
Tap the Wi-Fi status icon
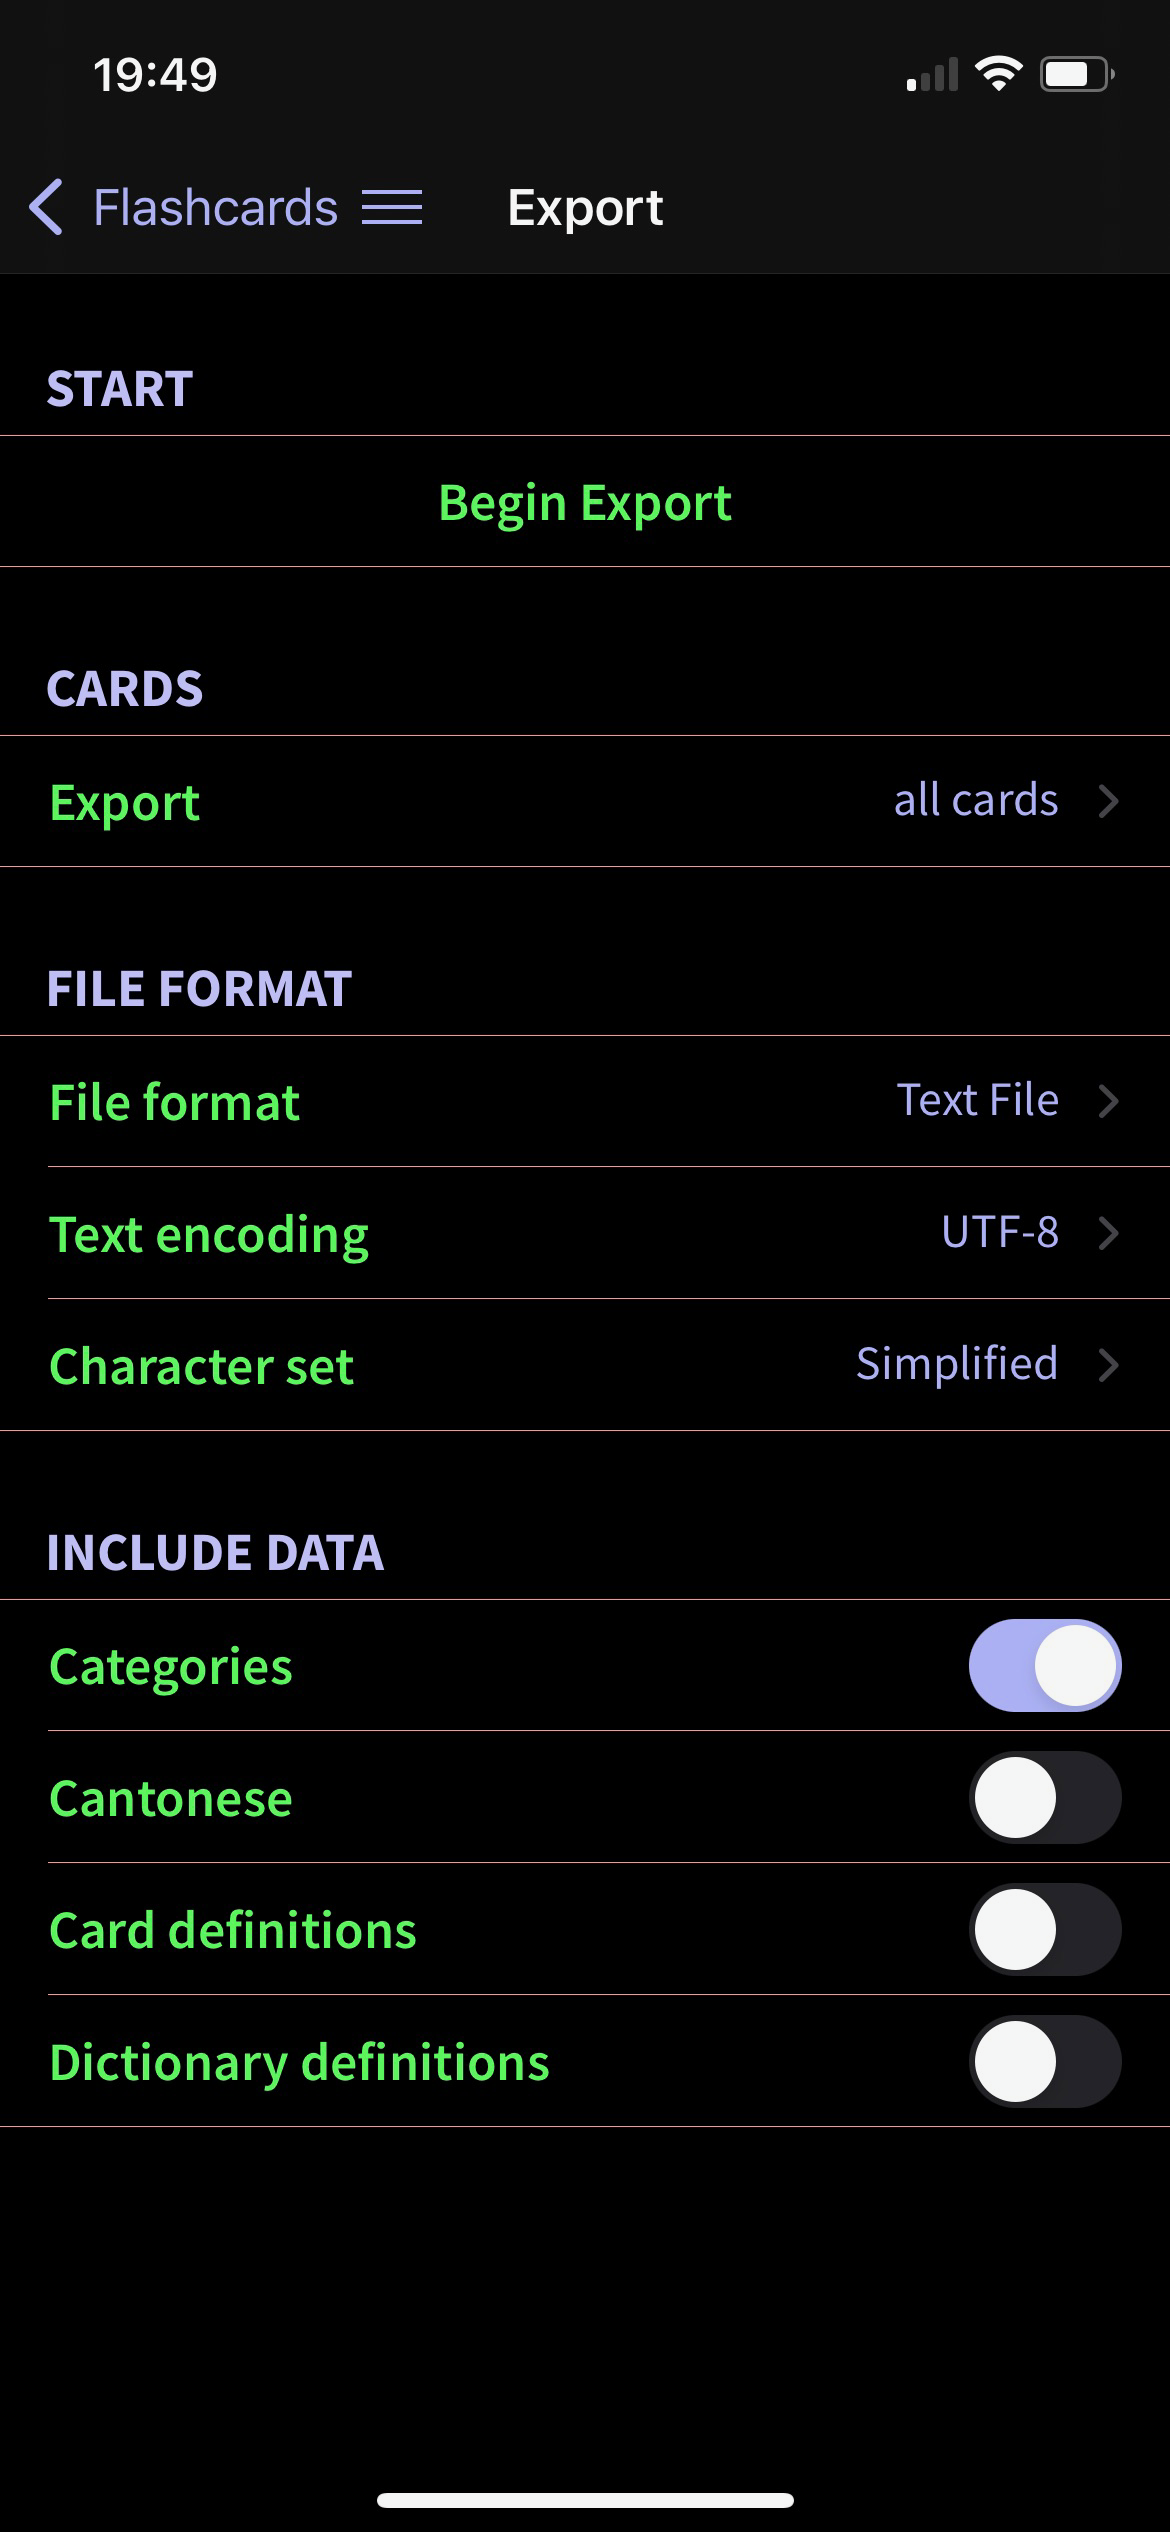tap(998, 75)
